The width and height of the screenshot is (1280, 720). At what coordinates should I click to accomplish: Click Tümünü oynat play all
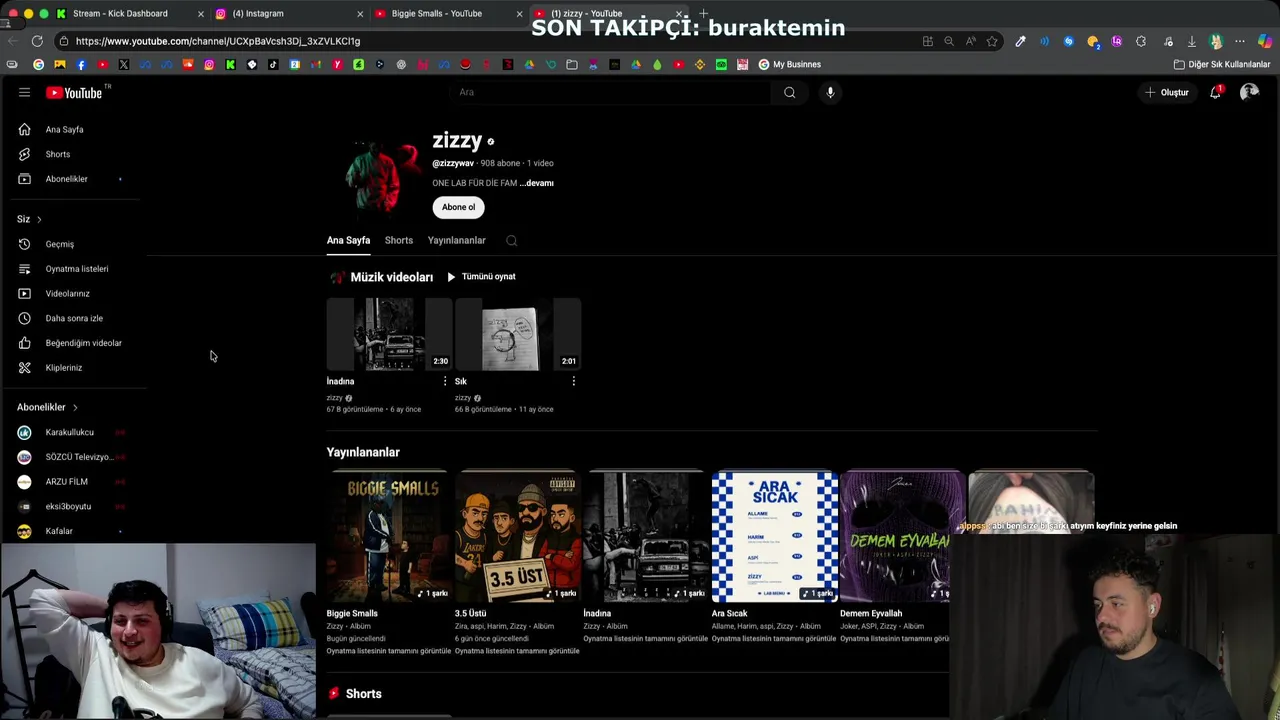click(x=481, y=277)
